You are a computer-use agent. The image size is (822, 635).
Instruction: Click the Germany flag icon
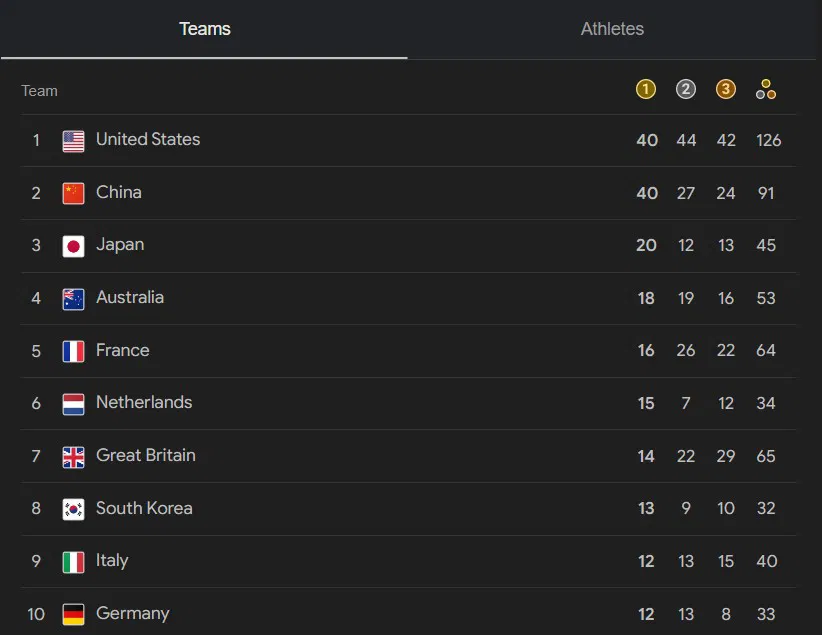click(x=73, y=615)
